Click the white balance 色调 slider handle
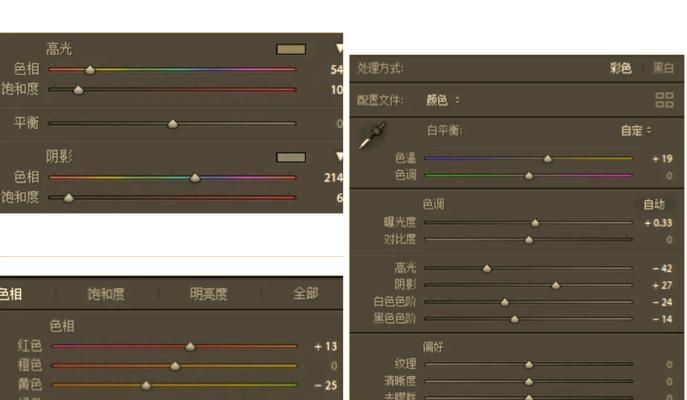The image size is (687, 400). click(x=529, y=176)
